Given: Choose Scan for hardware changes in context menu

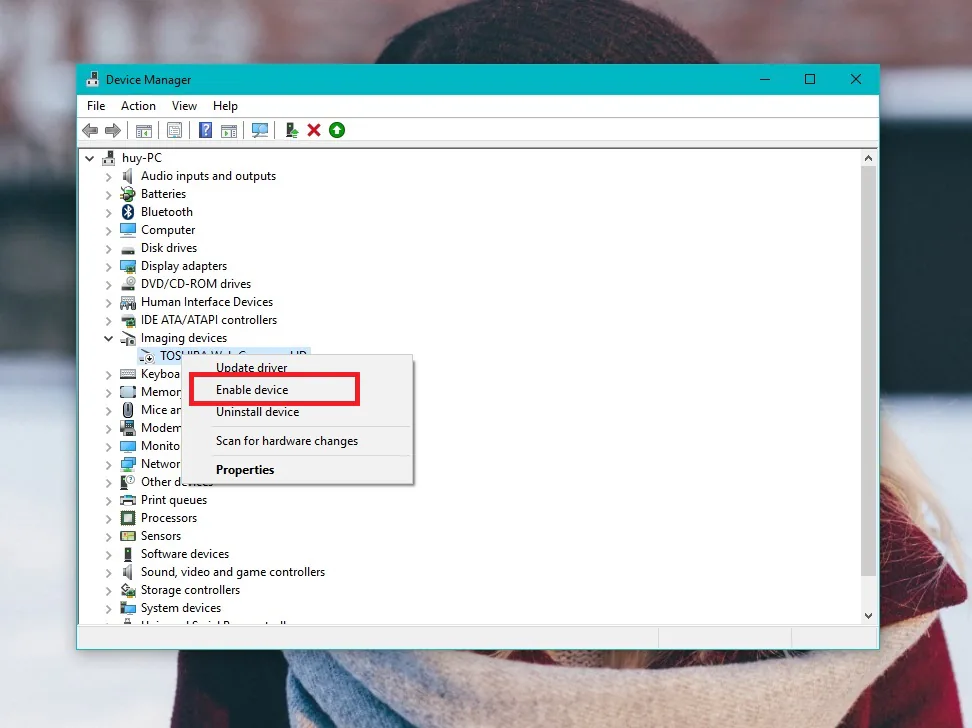Looking at the screenshot, I should [298, 441].
